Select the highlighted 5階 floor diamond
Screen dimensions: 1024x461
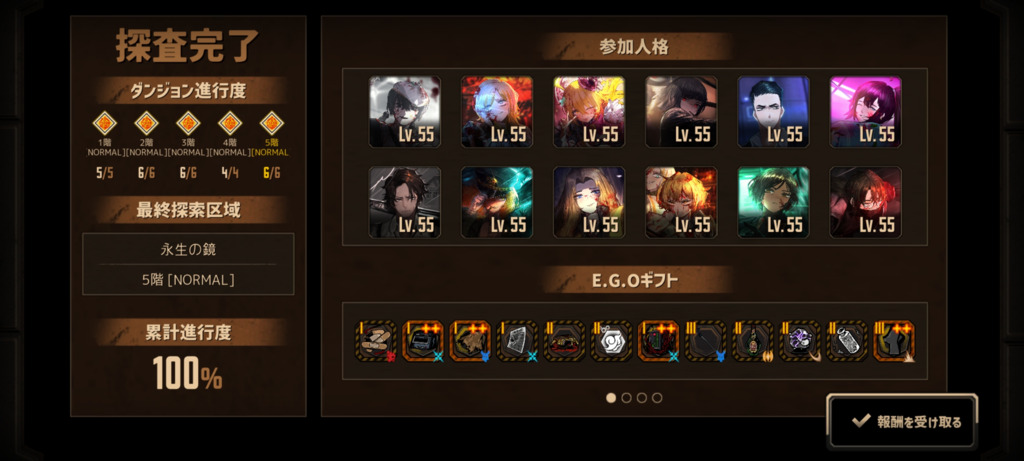pyautogui.click(x=272, y=123)
